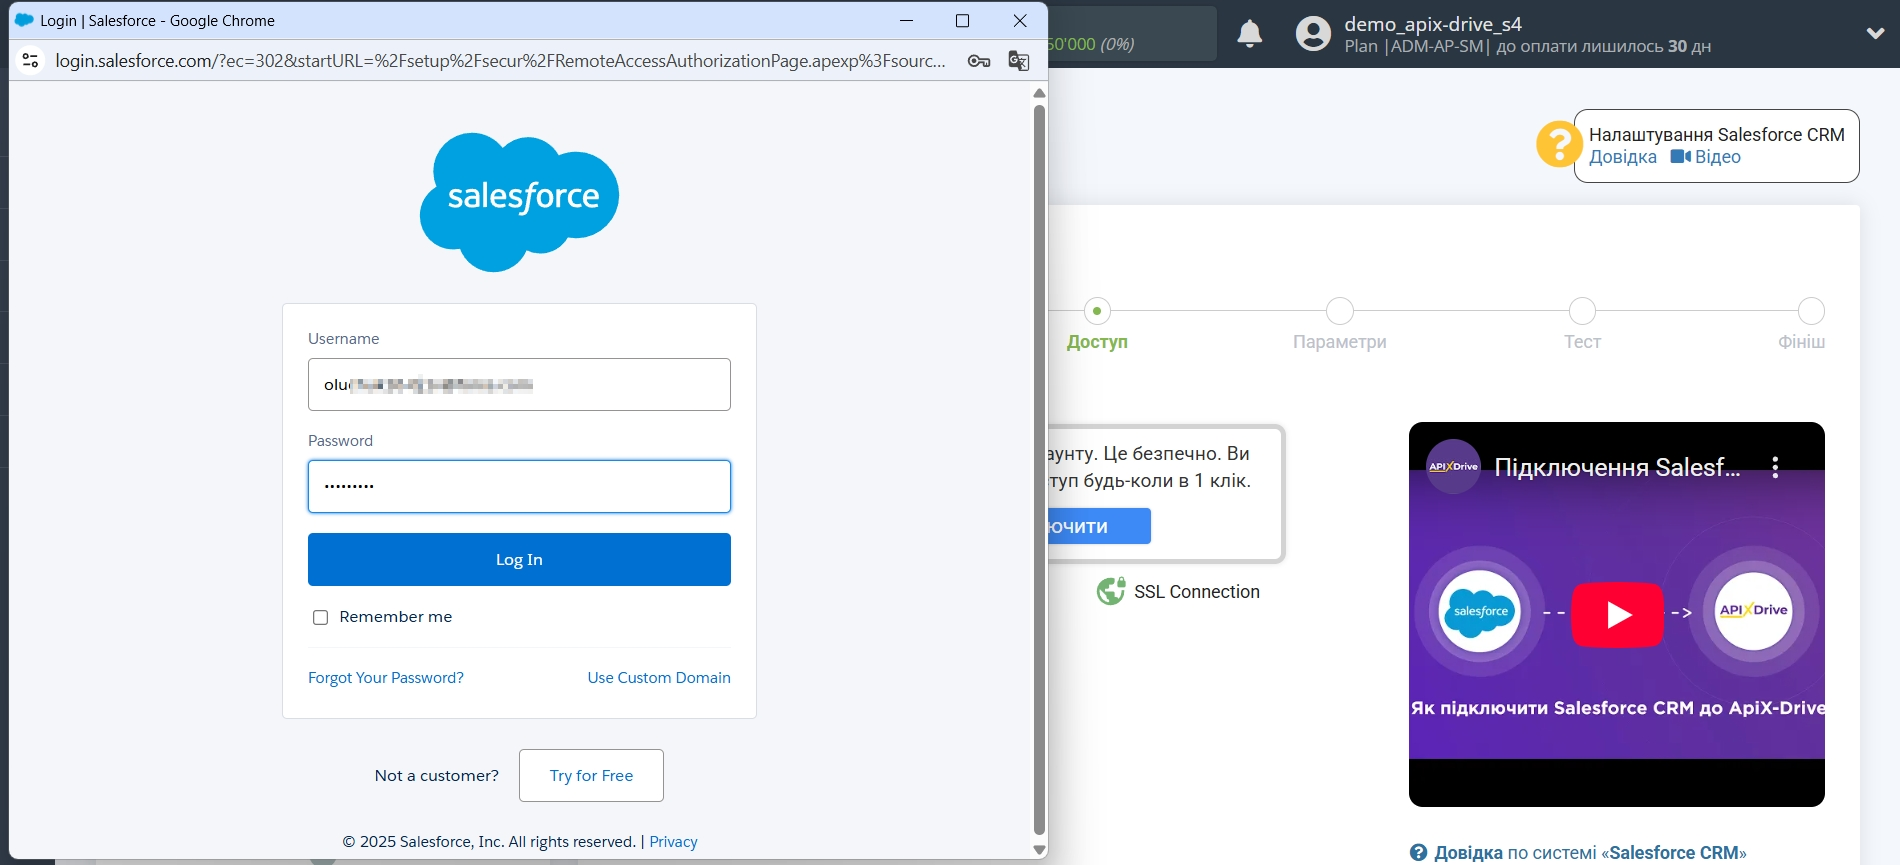Toggle the Remember me checkbox
Image resolution: width=1900 pixels, height=865 pixels.
(320, 617)
